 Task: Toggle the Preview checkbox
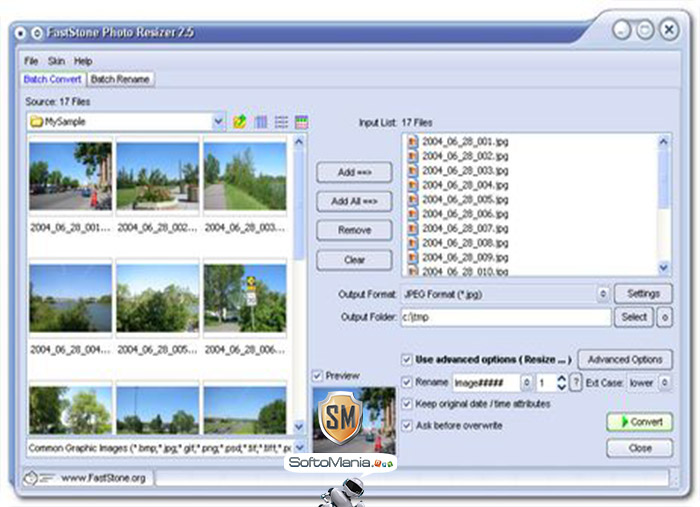coord(317,375)
